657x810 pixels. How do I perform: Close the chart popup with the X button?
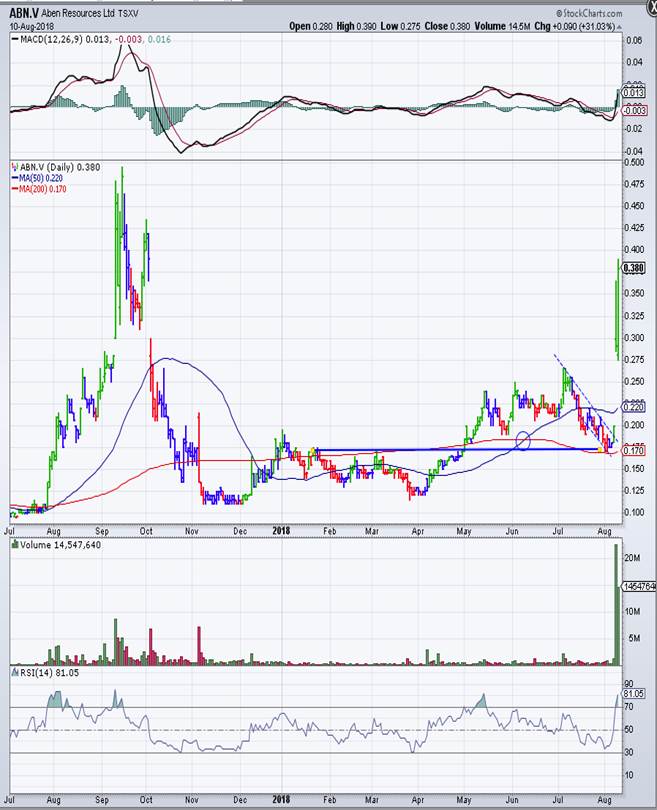pyautogui.click(x=652, y=8)
